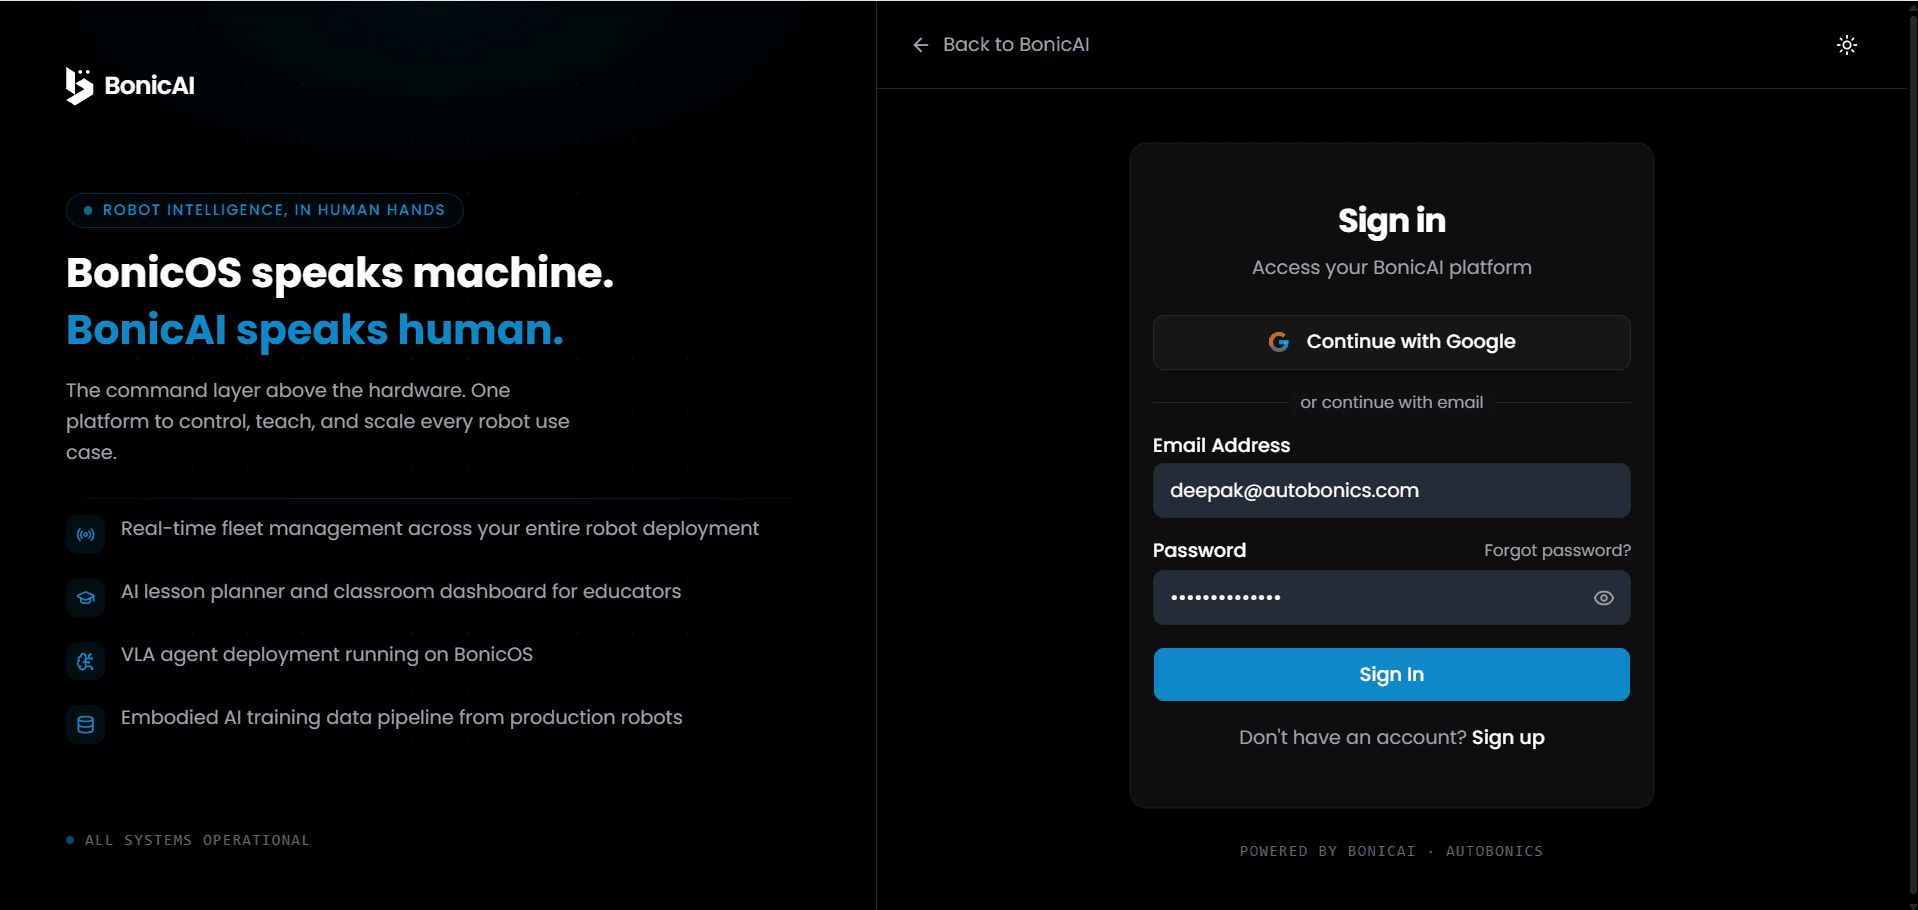The width and height of the screenshot is (1918, 910).
Task: Click the Google logo icon
Action: click(1278, 342)
